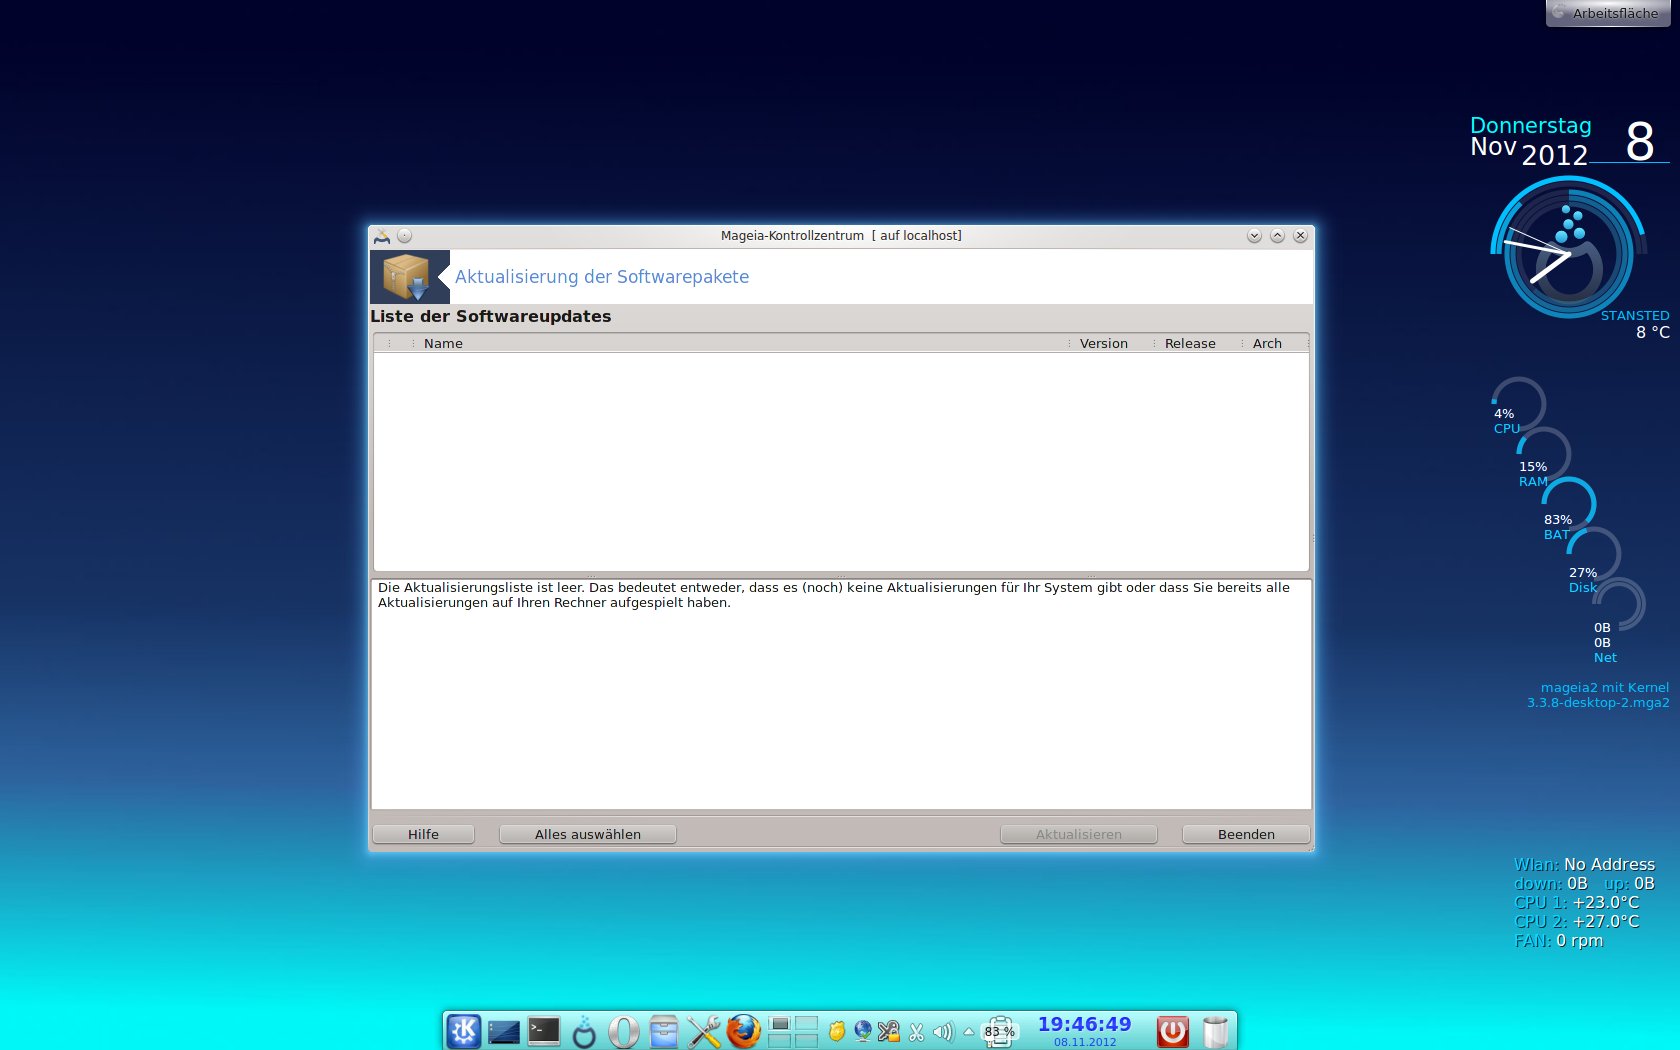This screenshot has width=1680, height=1050.
Task: Click the red power button in the panel
Action: coord(1173,1031)
